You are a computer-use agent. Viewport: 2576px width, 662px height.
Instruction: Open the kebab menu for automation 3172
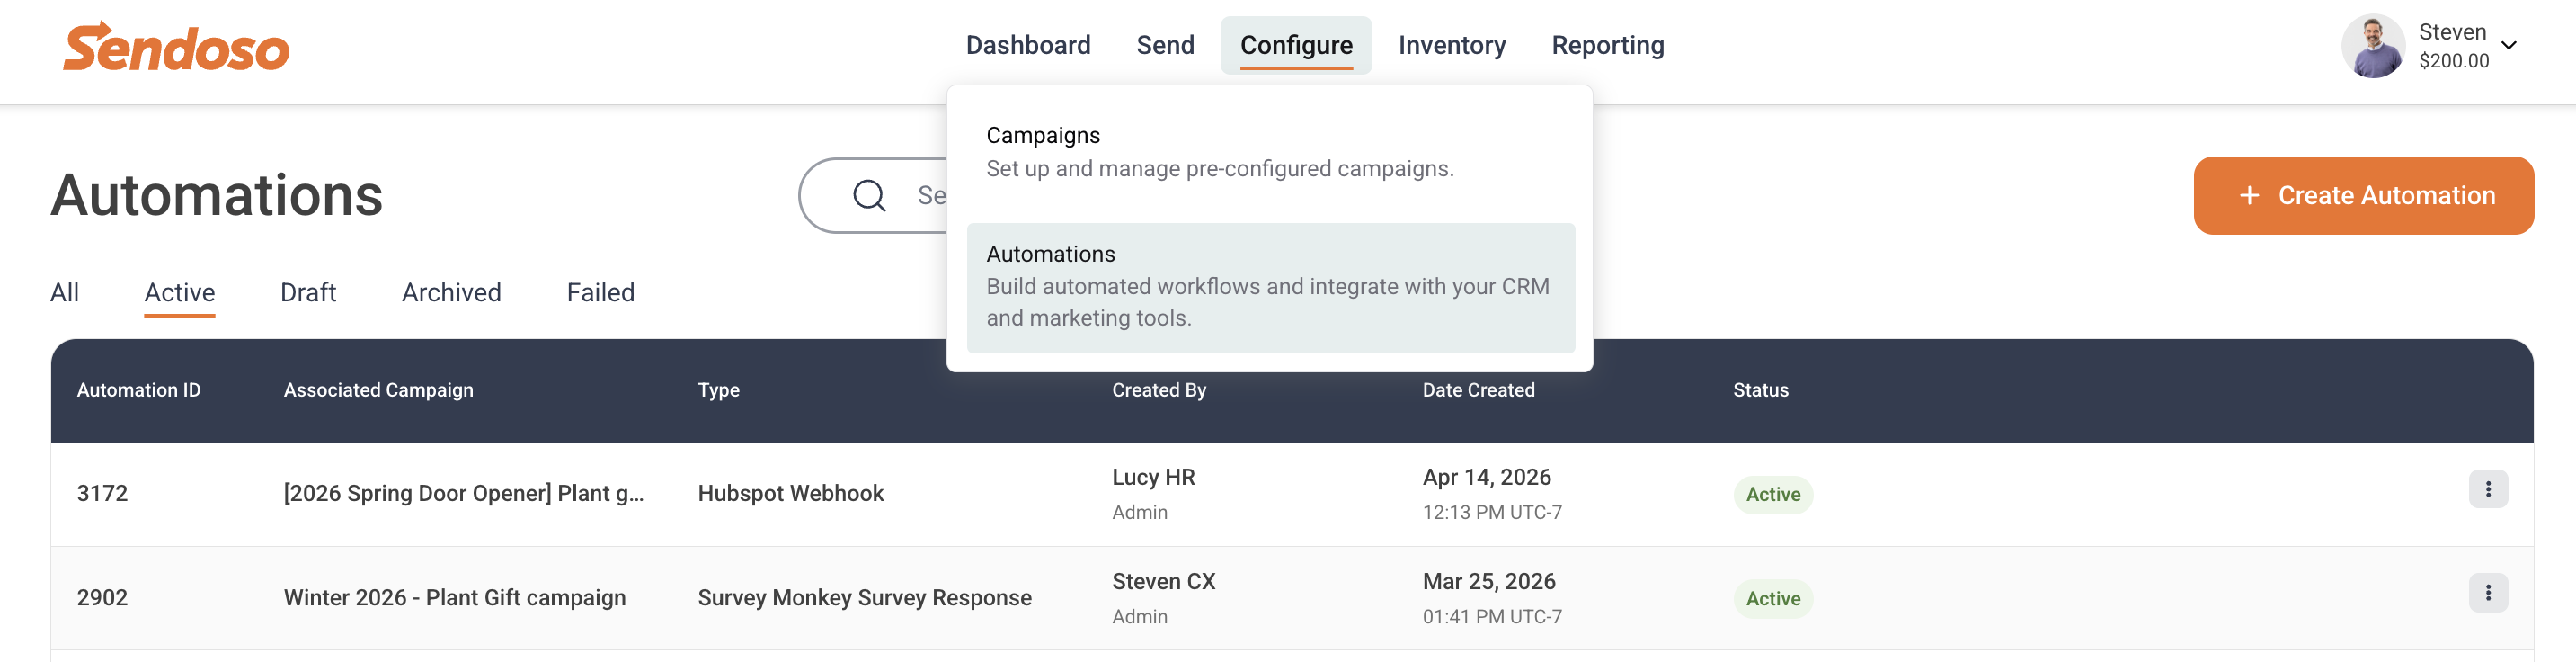tap(2487, 489)
